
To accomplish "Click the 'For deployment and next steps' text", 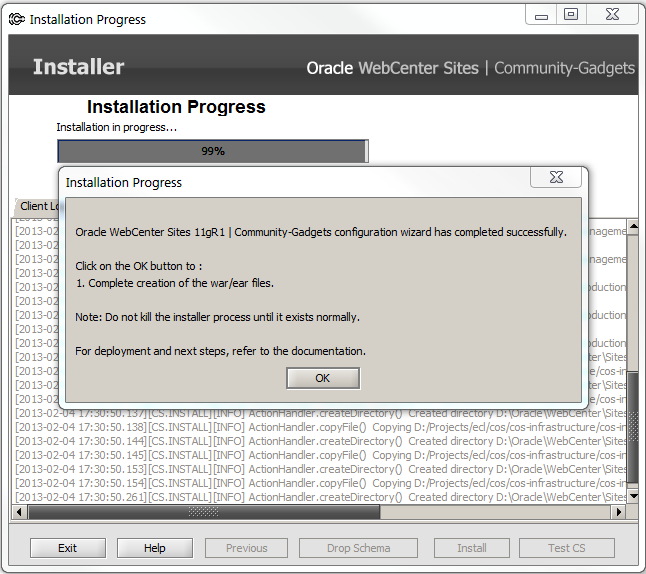I will (x=220, y=351).
